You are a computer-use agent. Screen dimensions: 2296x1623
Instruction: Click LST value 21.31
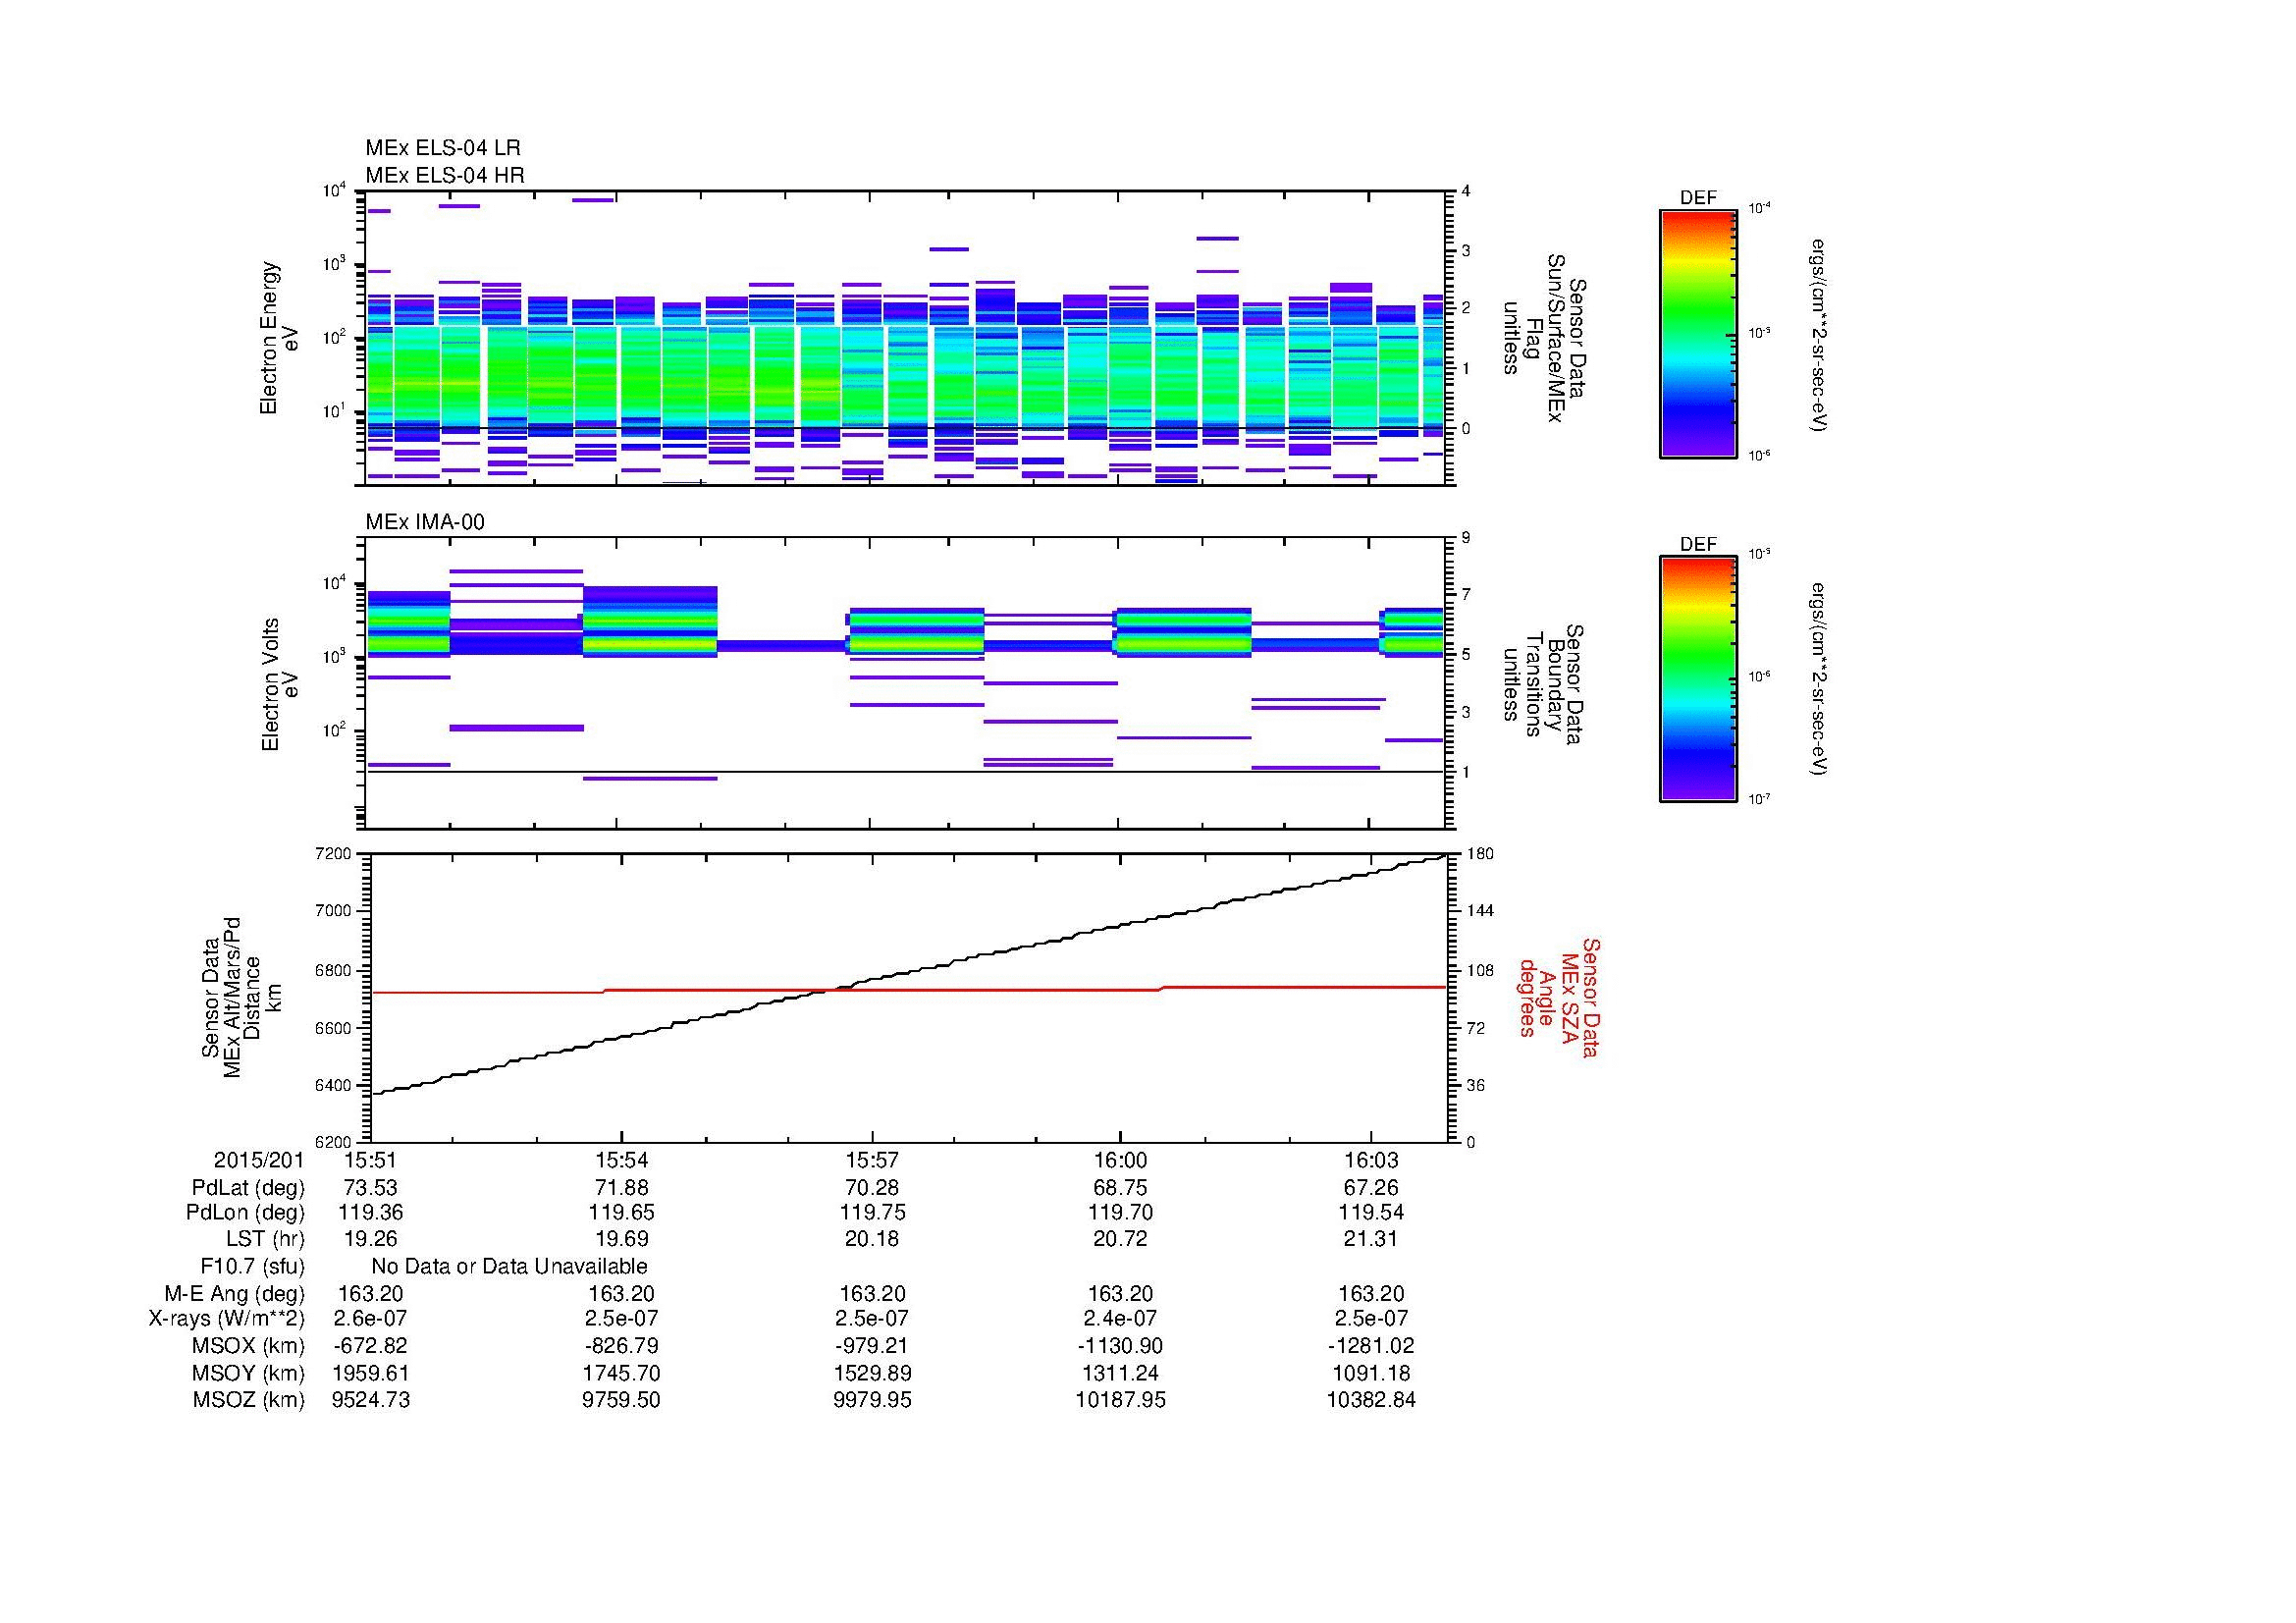(x=1371, y=1239)
